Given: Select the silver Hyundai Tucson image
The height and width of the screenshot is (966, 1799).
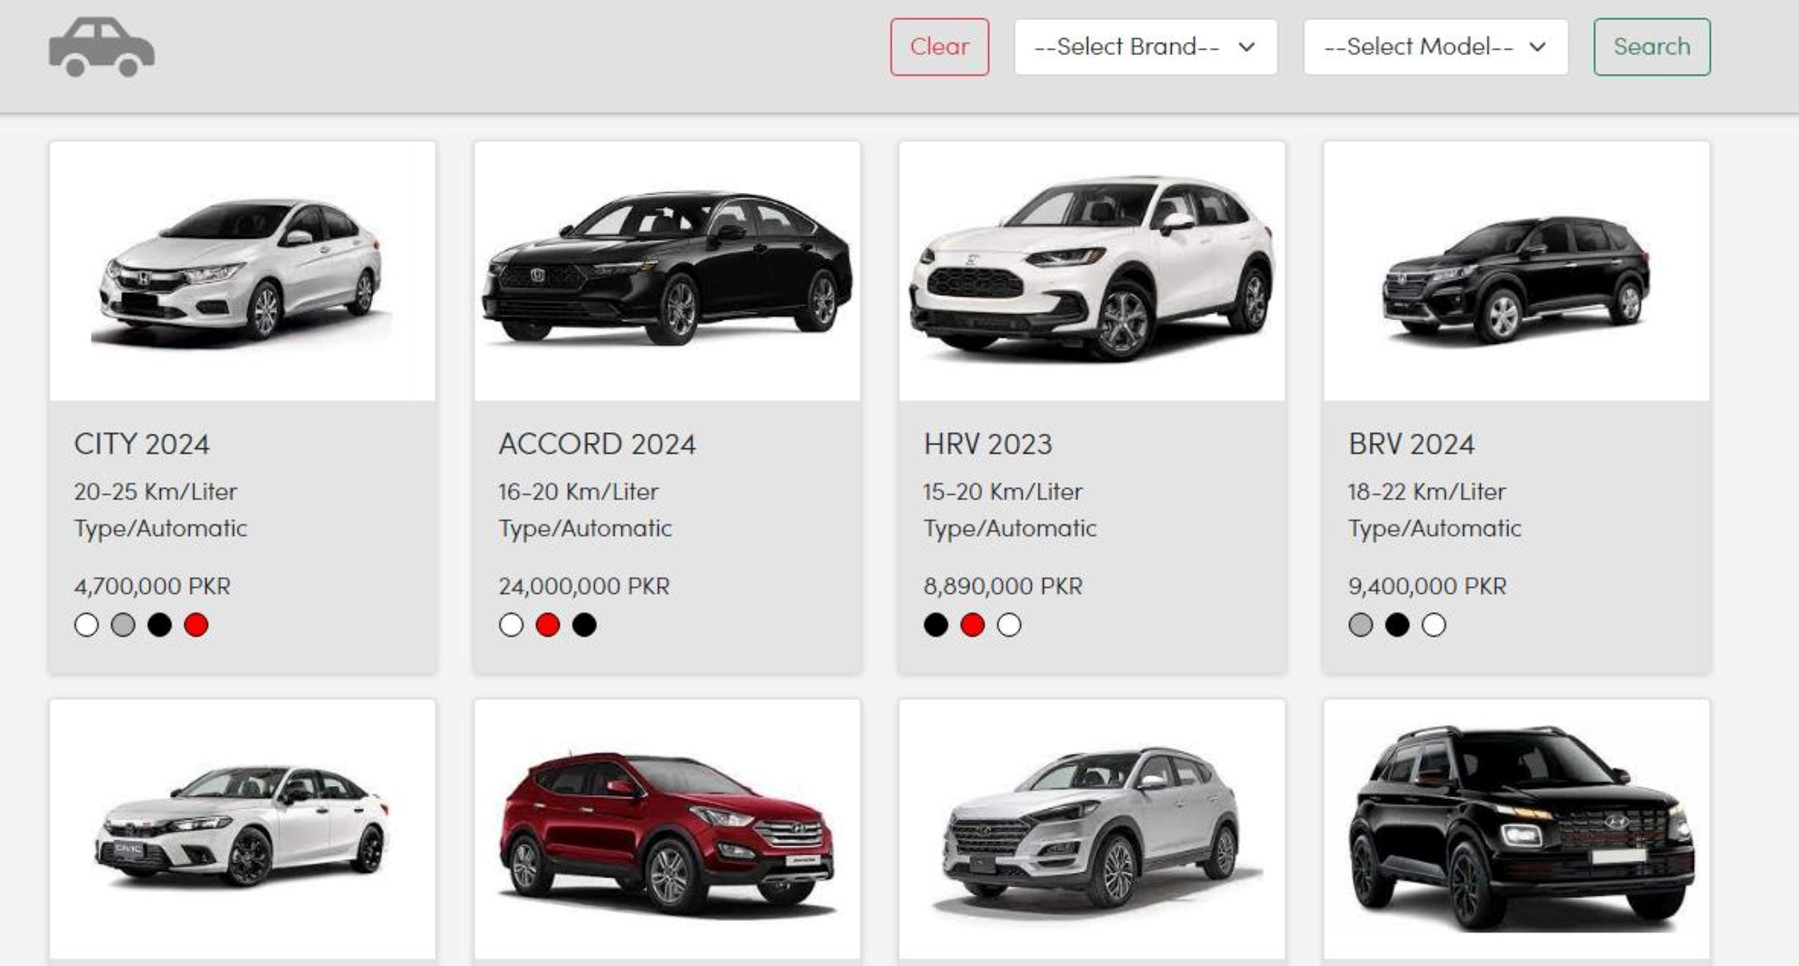Looking at the screenshot, I should [1091, 829].
